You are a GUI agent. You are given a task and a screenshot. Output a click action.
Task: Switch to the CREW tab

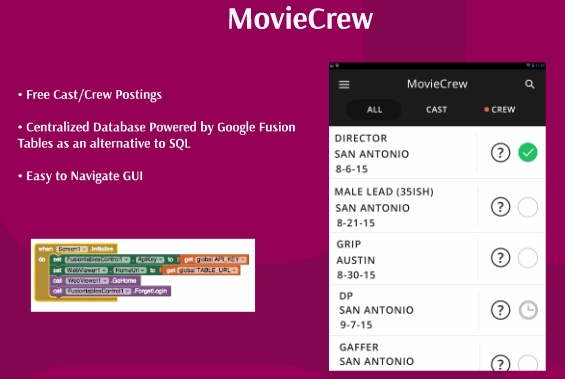point(500,110)
